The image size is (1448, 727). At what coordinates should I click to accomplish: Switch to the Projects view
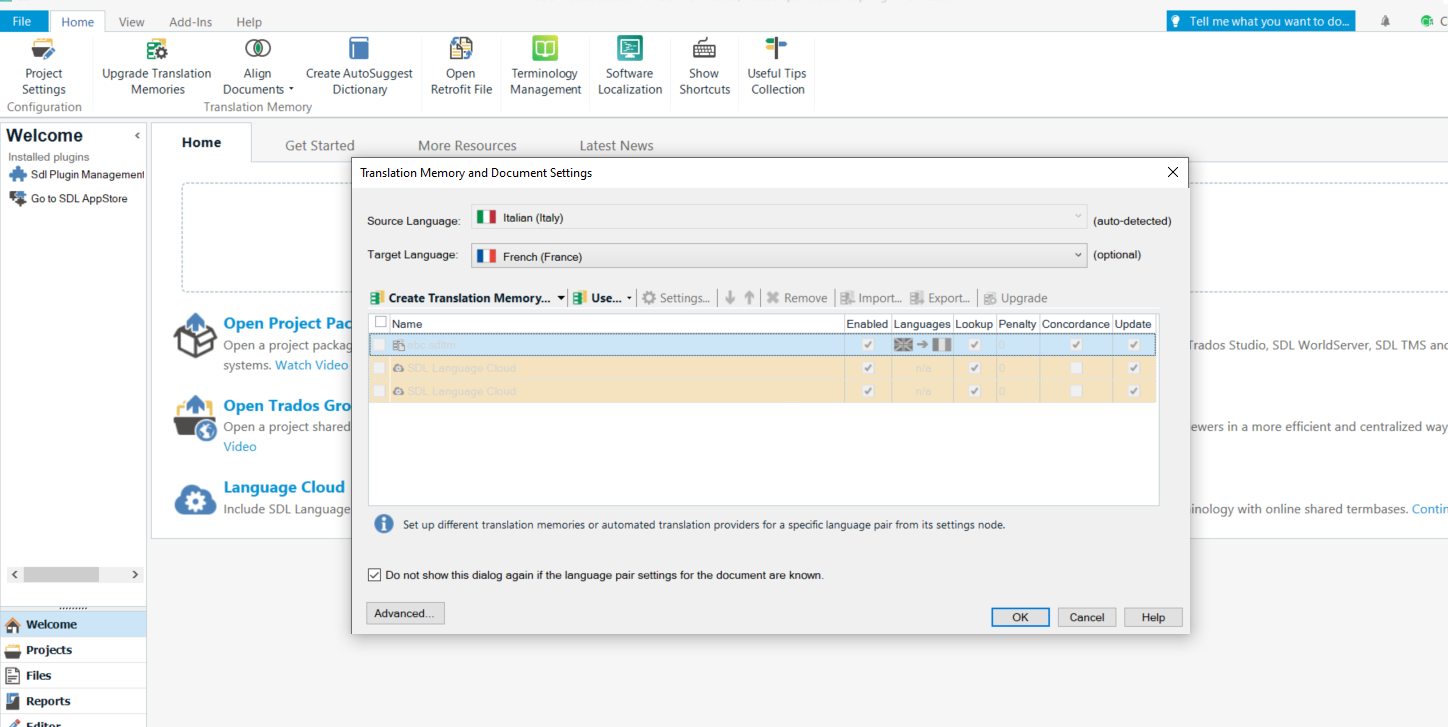[x=73, y=650]
